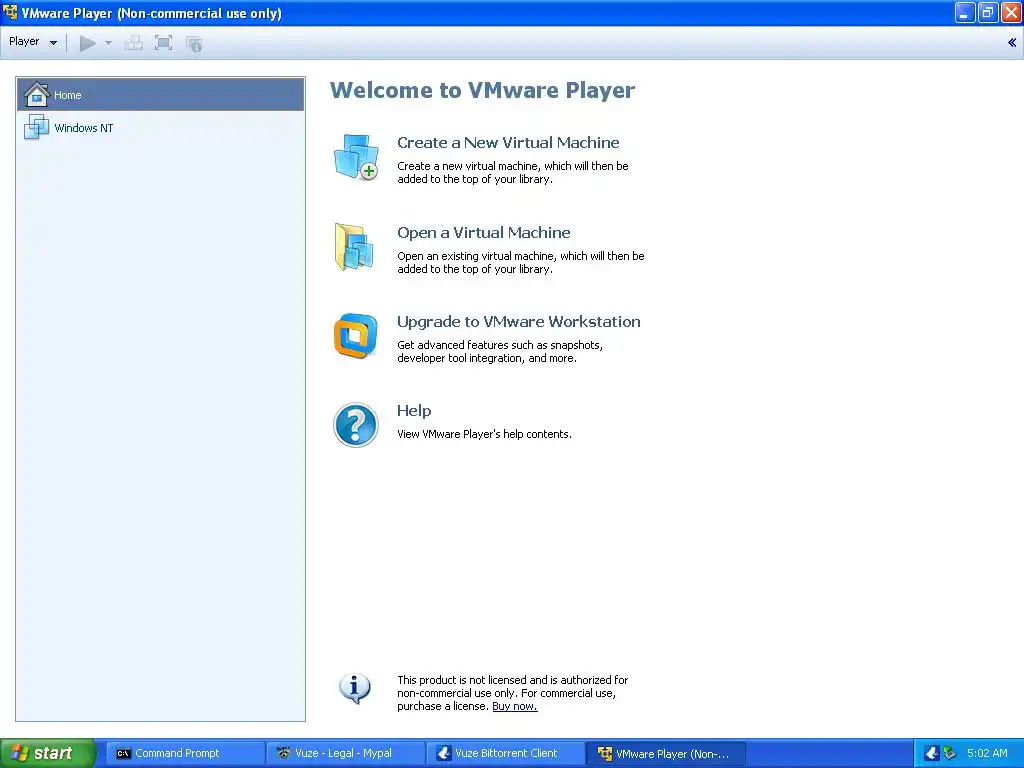Click the Open a Virtual Machine folder icon
The width and height of the screenshot is (1024, 768).
tap(355, 247)
